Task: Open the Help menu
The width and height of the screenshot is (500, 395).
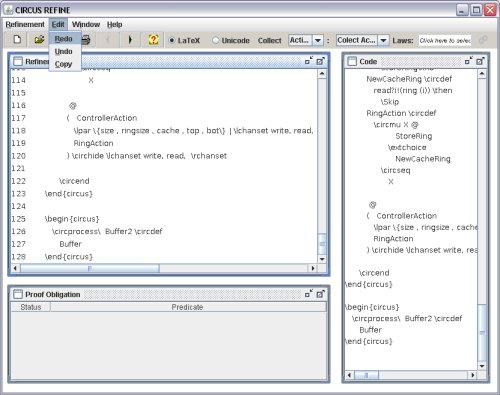Action: [115, 24]
